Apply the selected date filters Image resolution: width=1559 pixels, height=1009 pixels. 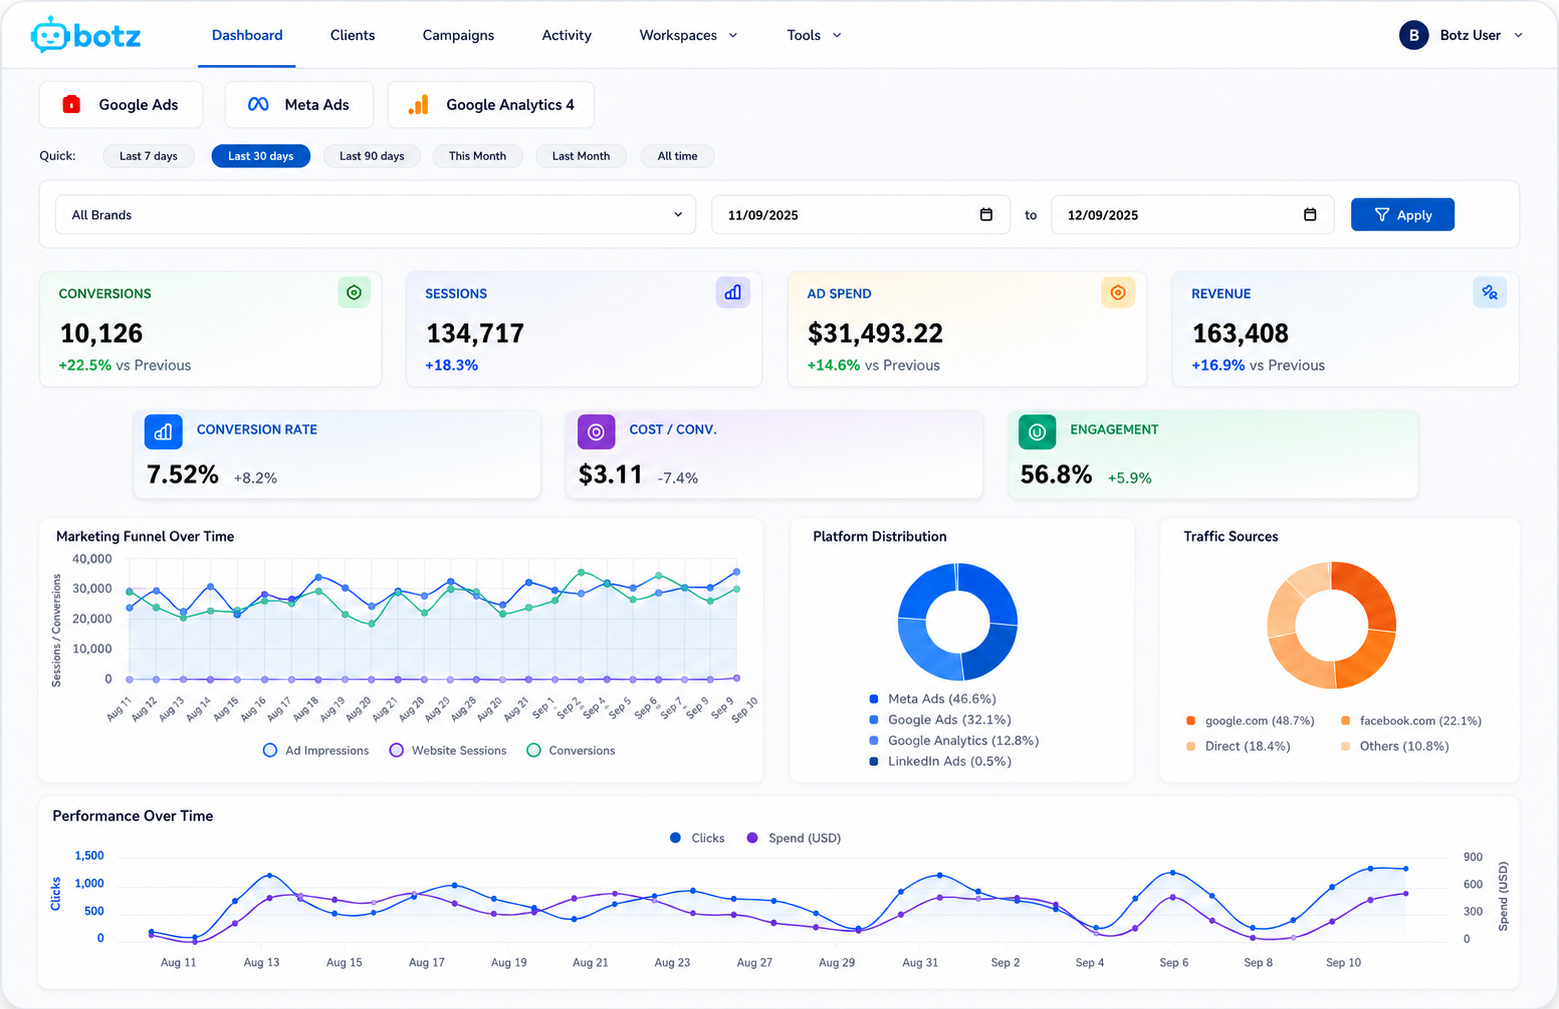pos(1402,214)
